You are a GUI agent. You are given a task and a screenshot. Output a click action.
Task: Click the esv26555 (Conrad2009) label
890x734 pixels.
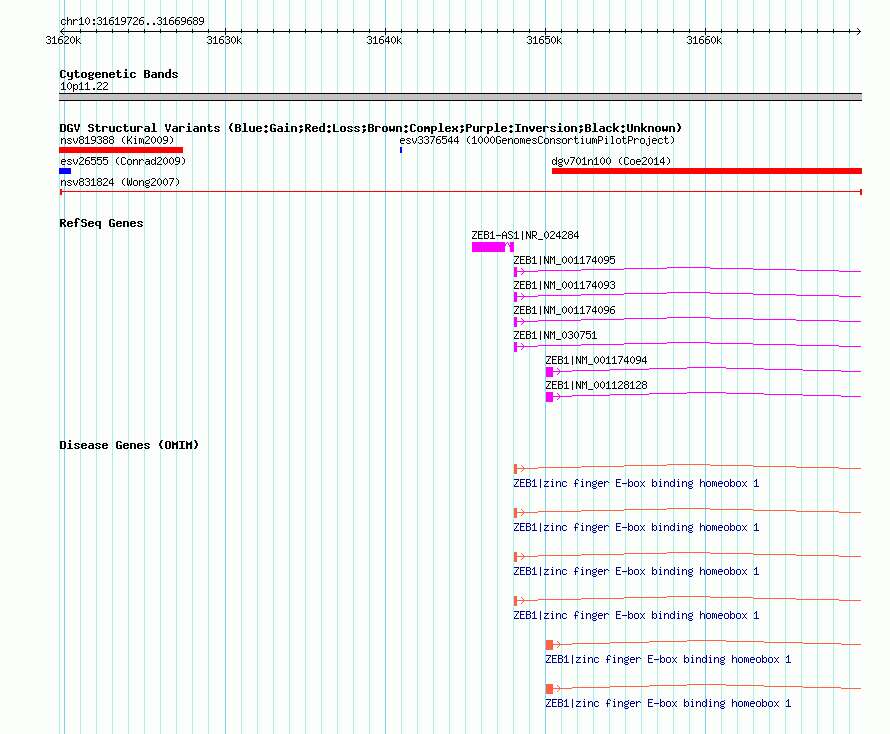click(x=123, y=161)
